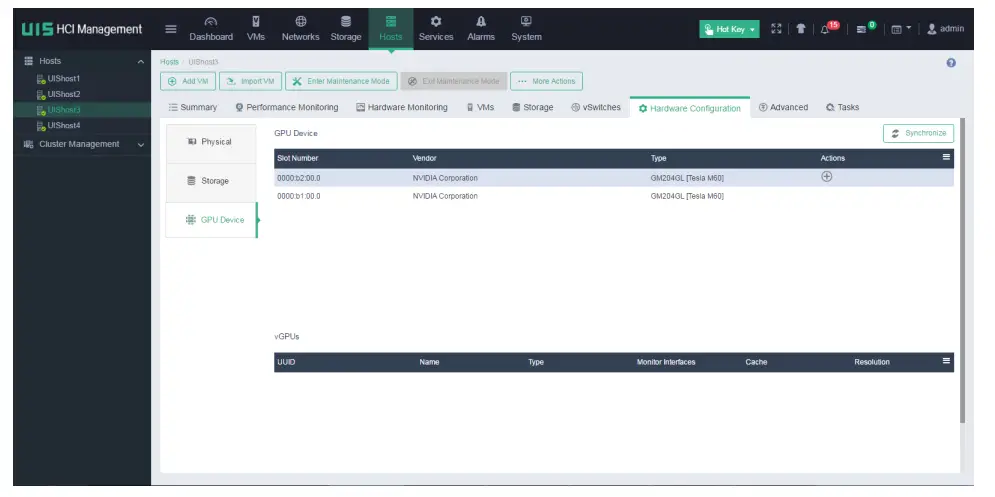Click the vertical scrollbar on the right
Viewport: 995px width, 497px height.
(x=963, y=271)
